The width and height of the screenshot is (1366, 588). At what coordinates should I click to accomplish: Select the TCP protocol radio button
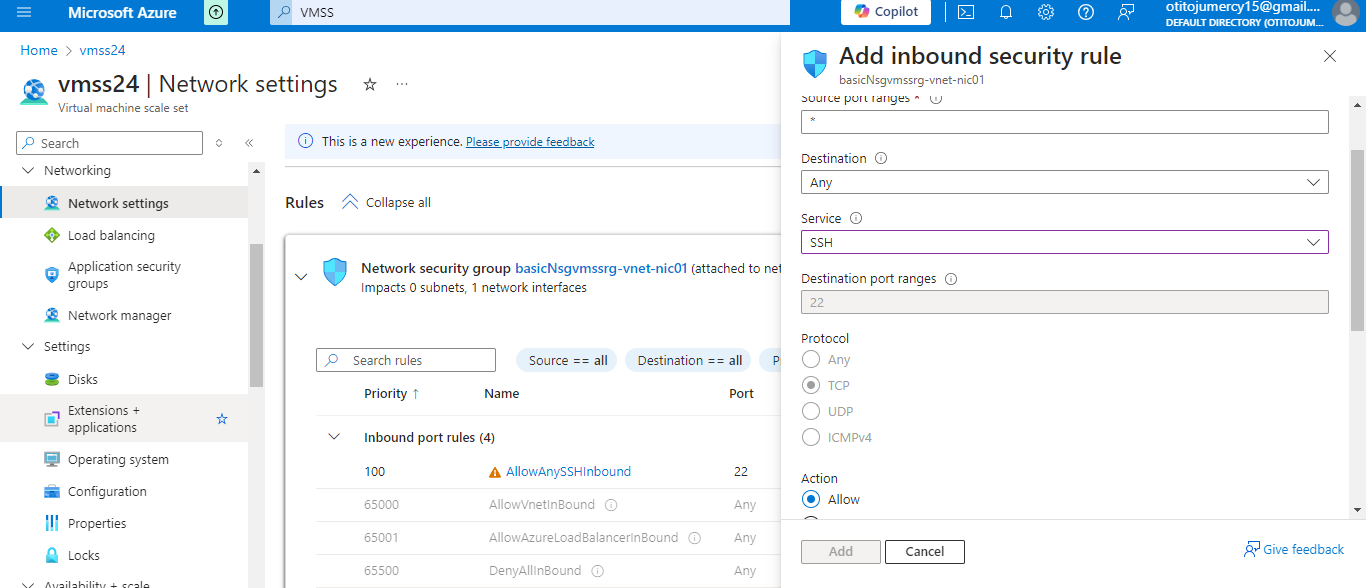coord(811,385)
